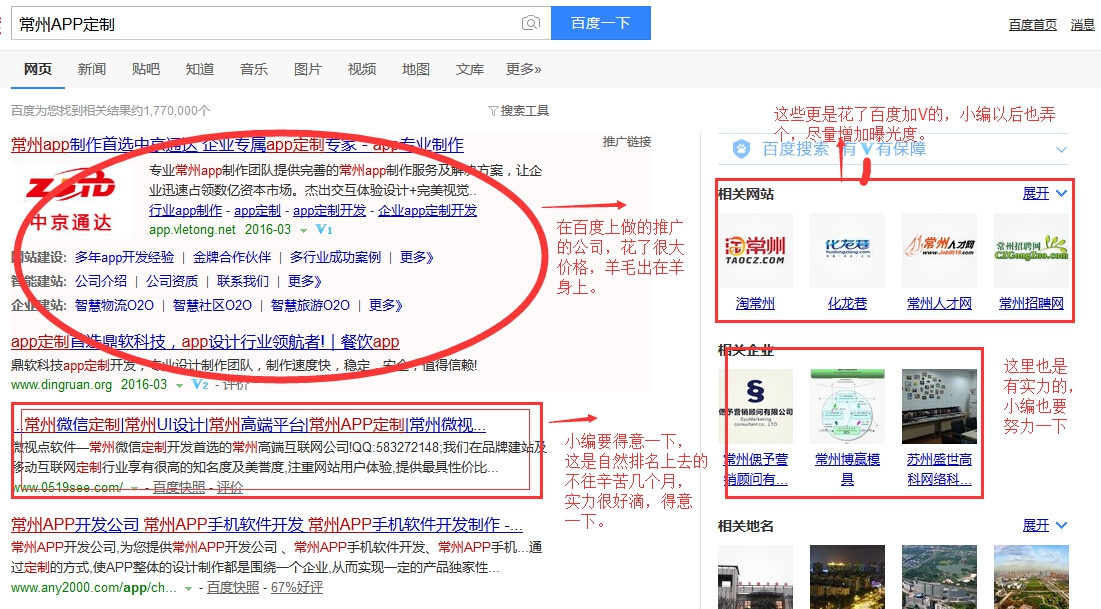Switch to the 文库 tab
Viewport: 1101px width, 609px height.
pos(470,69)
